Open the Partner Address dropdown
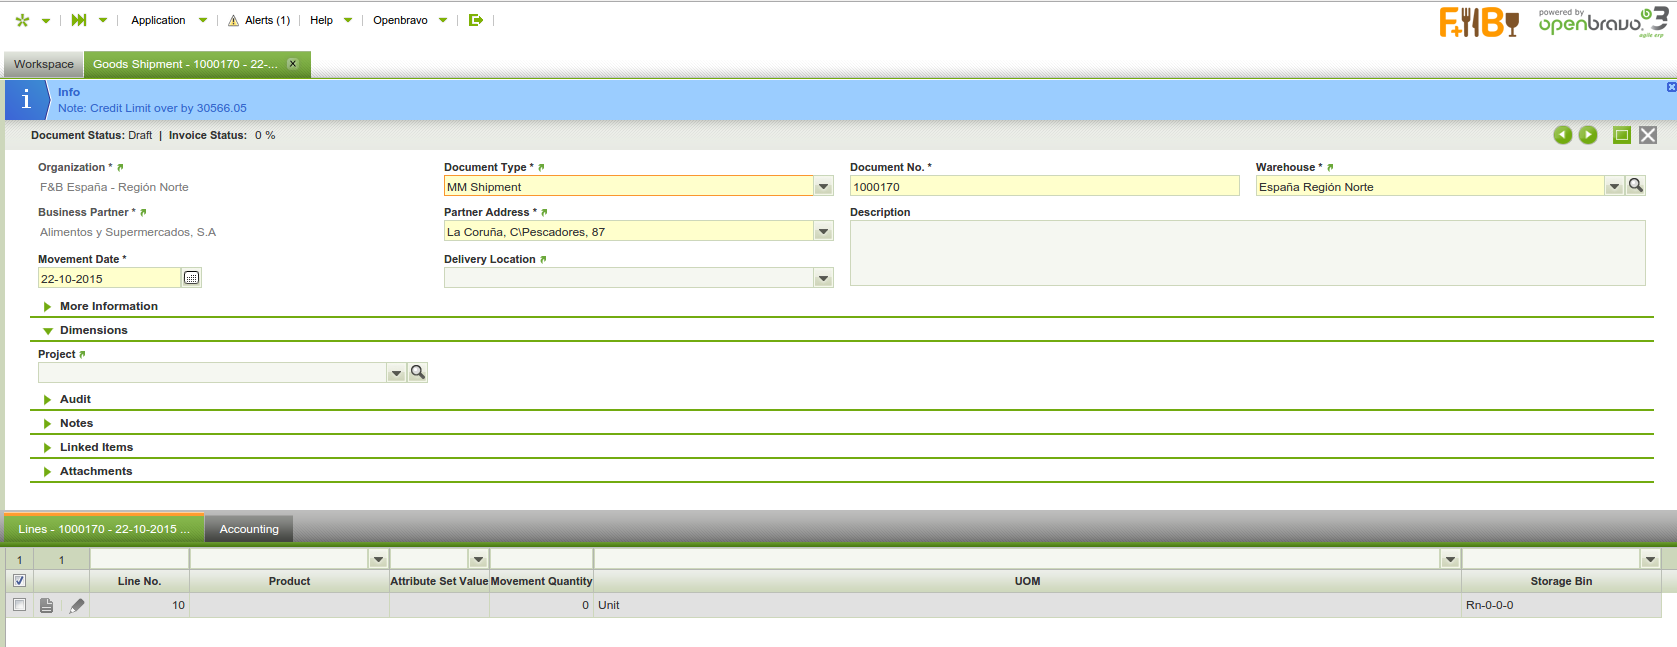This screenshot has width=1677, height=647. (823, 232)
